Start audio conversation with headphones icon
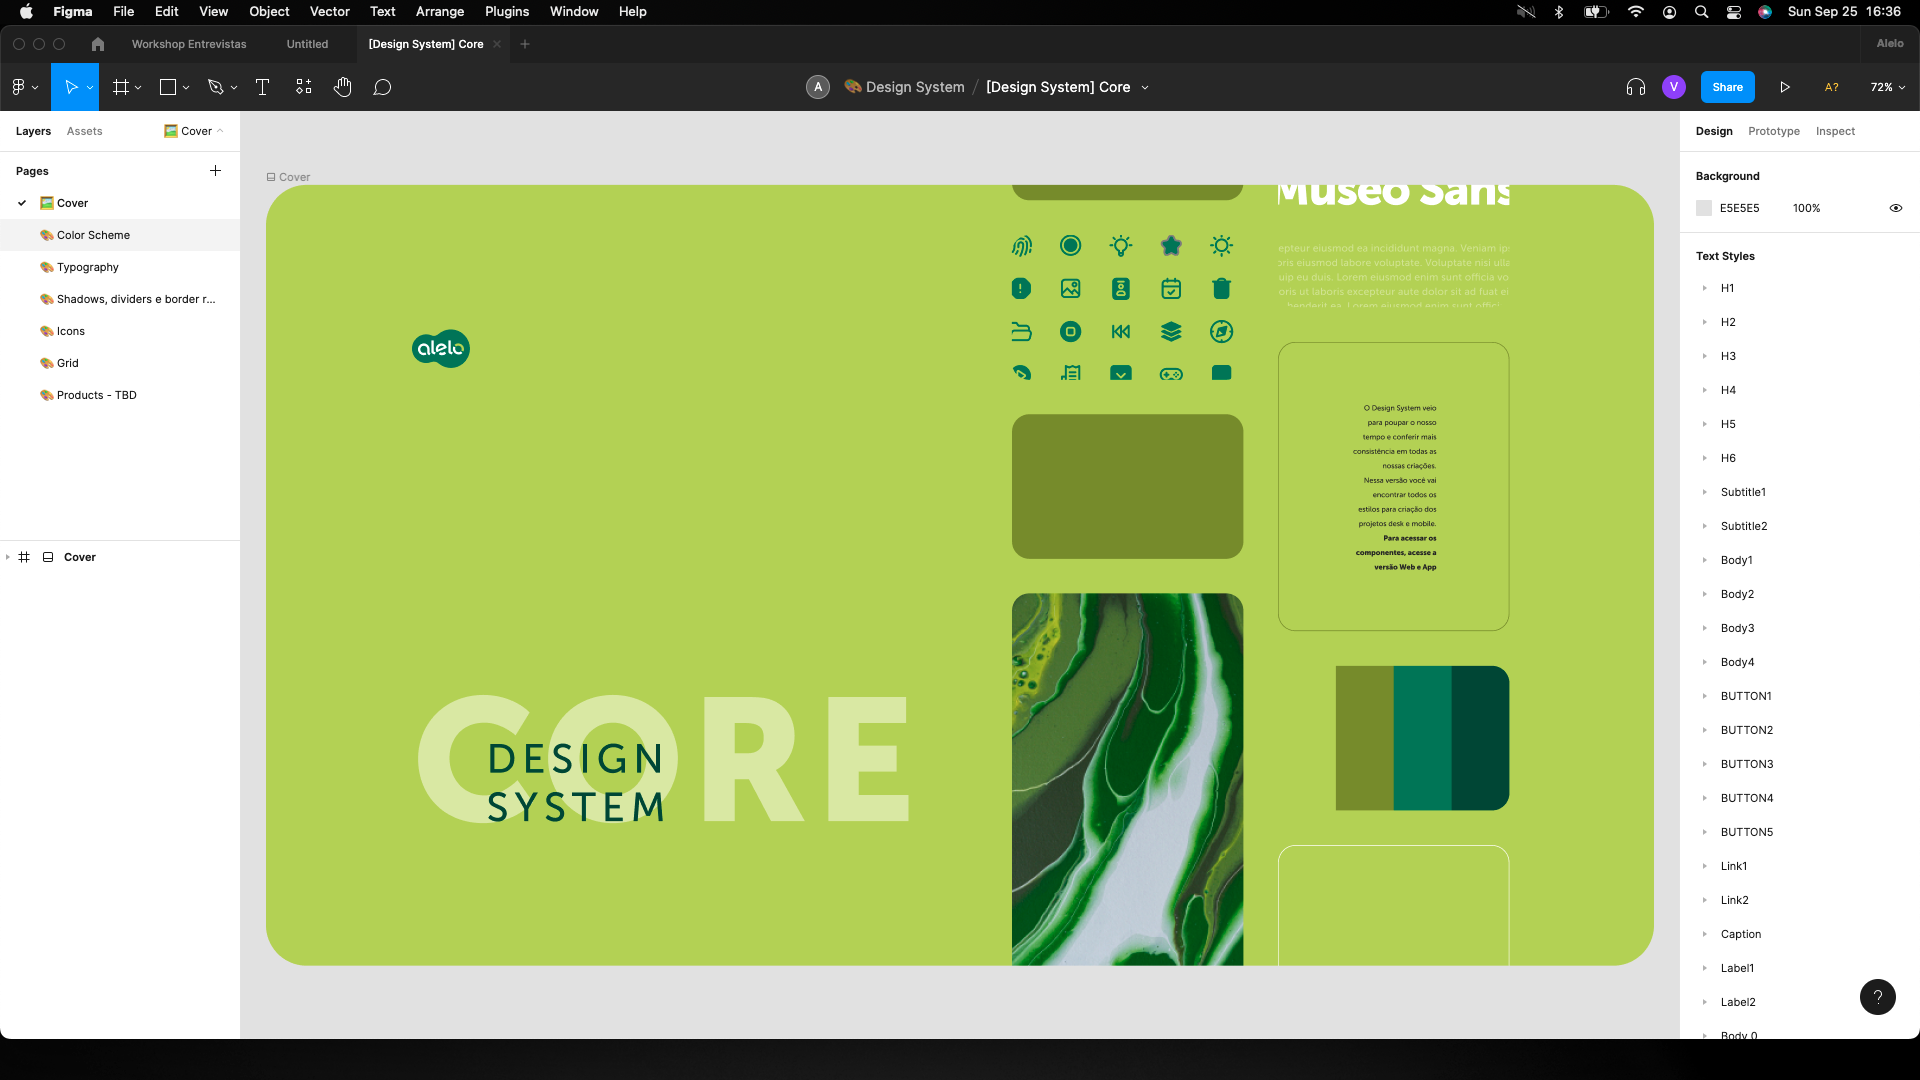This screenshot has height=1080, width=1920. pyautogui.click(x=1635, y=87)
